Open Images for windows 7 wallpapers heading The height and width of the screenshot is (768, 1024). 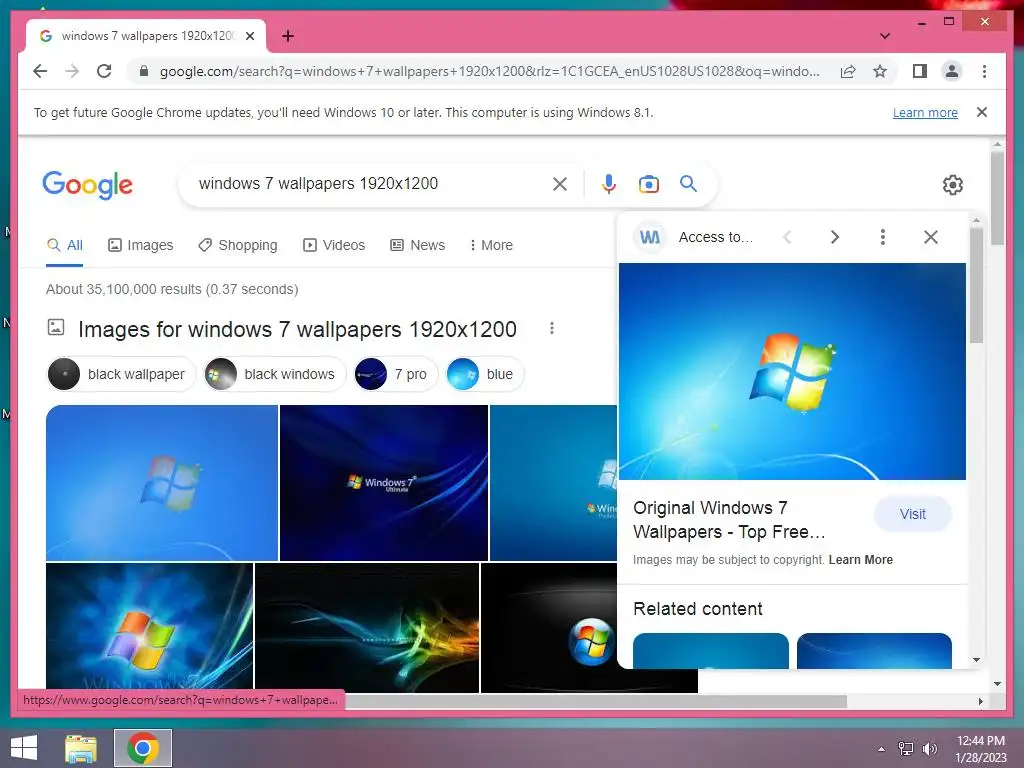pyautogui.click(x=297, y=329)
